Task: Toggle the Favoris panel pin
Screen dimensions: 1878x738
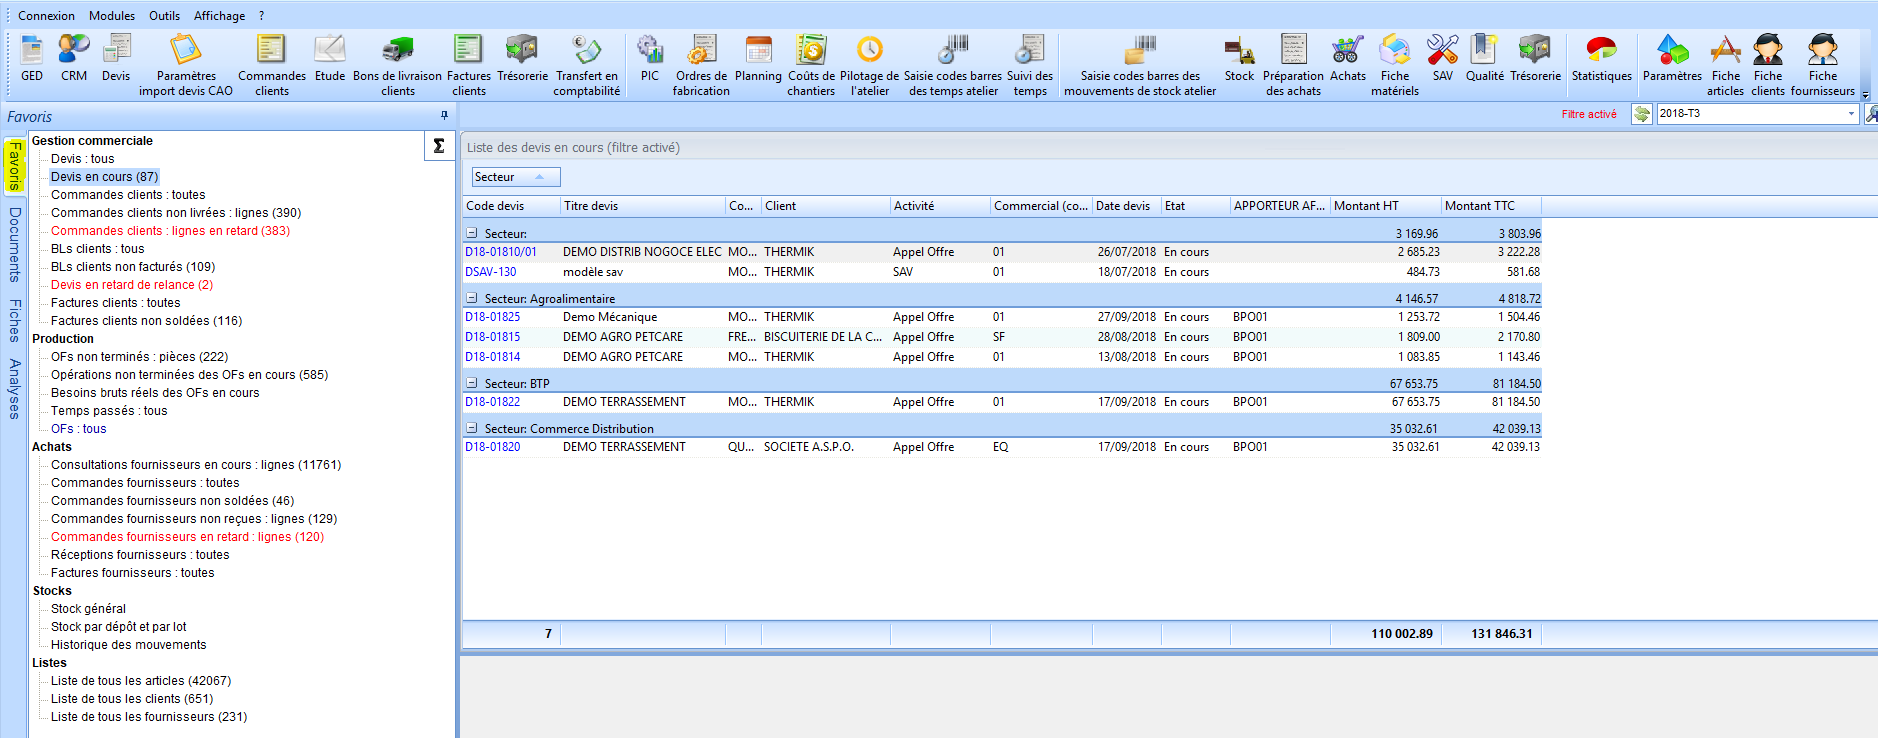Action: [444, 116]
